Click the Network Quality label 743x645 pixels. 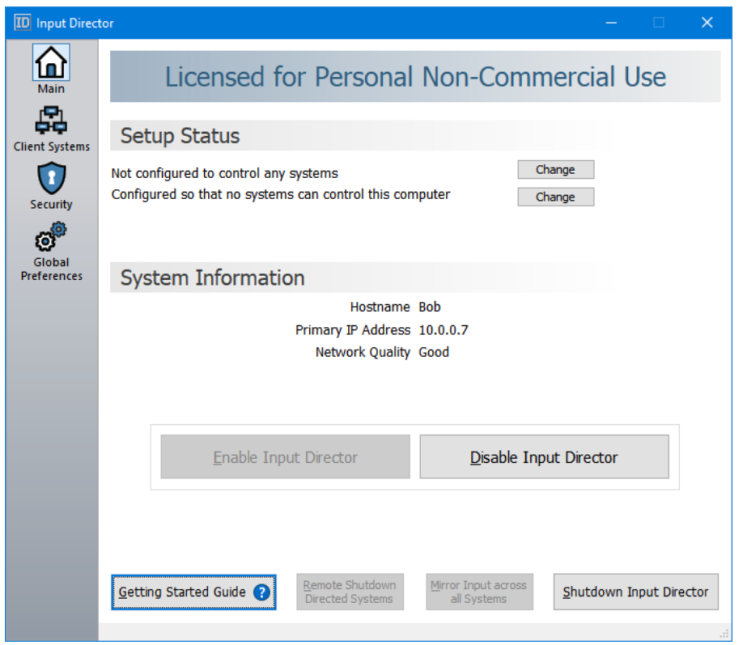click(x=362, y=352)
